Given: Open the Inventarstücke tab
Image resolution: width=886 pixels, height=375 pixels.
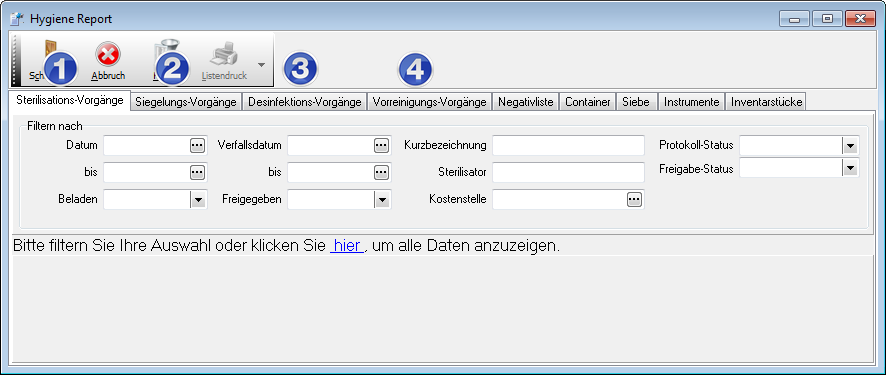Looking at the screenshot, I should pyautogui.click(x=766, y=102).
